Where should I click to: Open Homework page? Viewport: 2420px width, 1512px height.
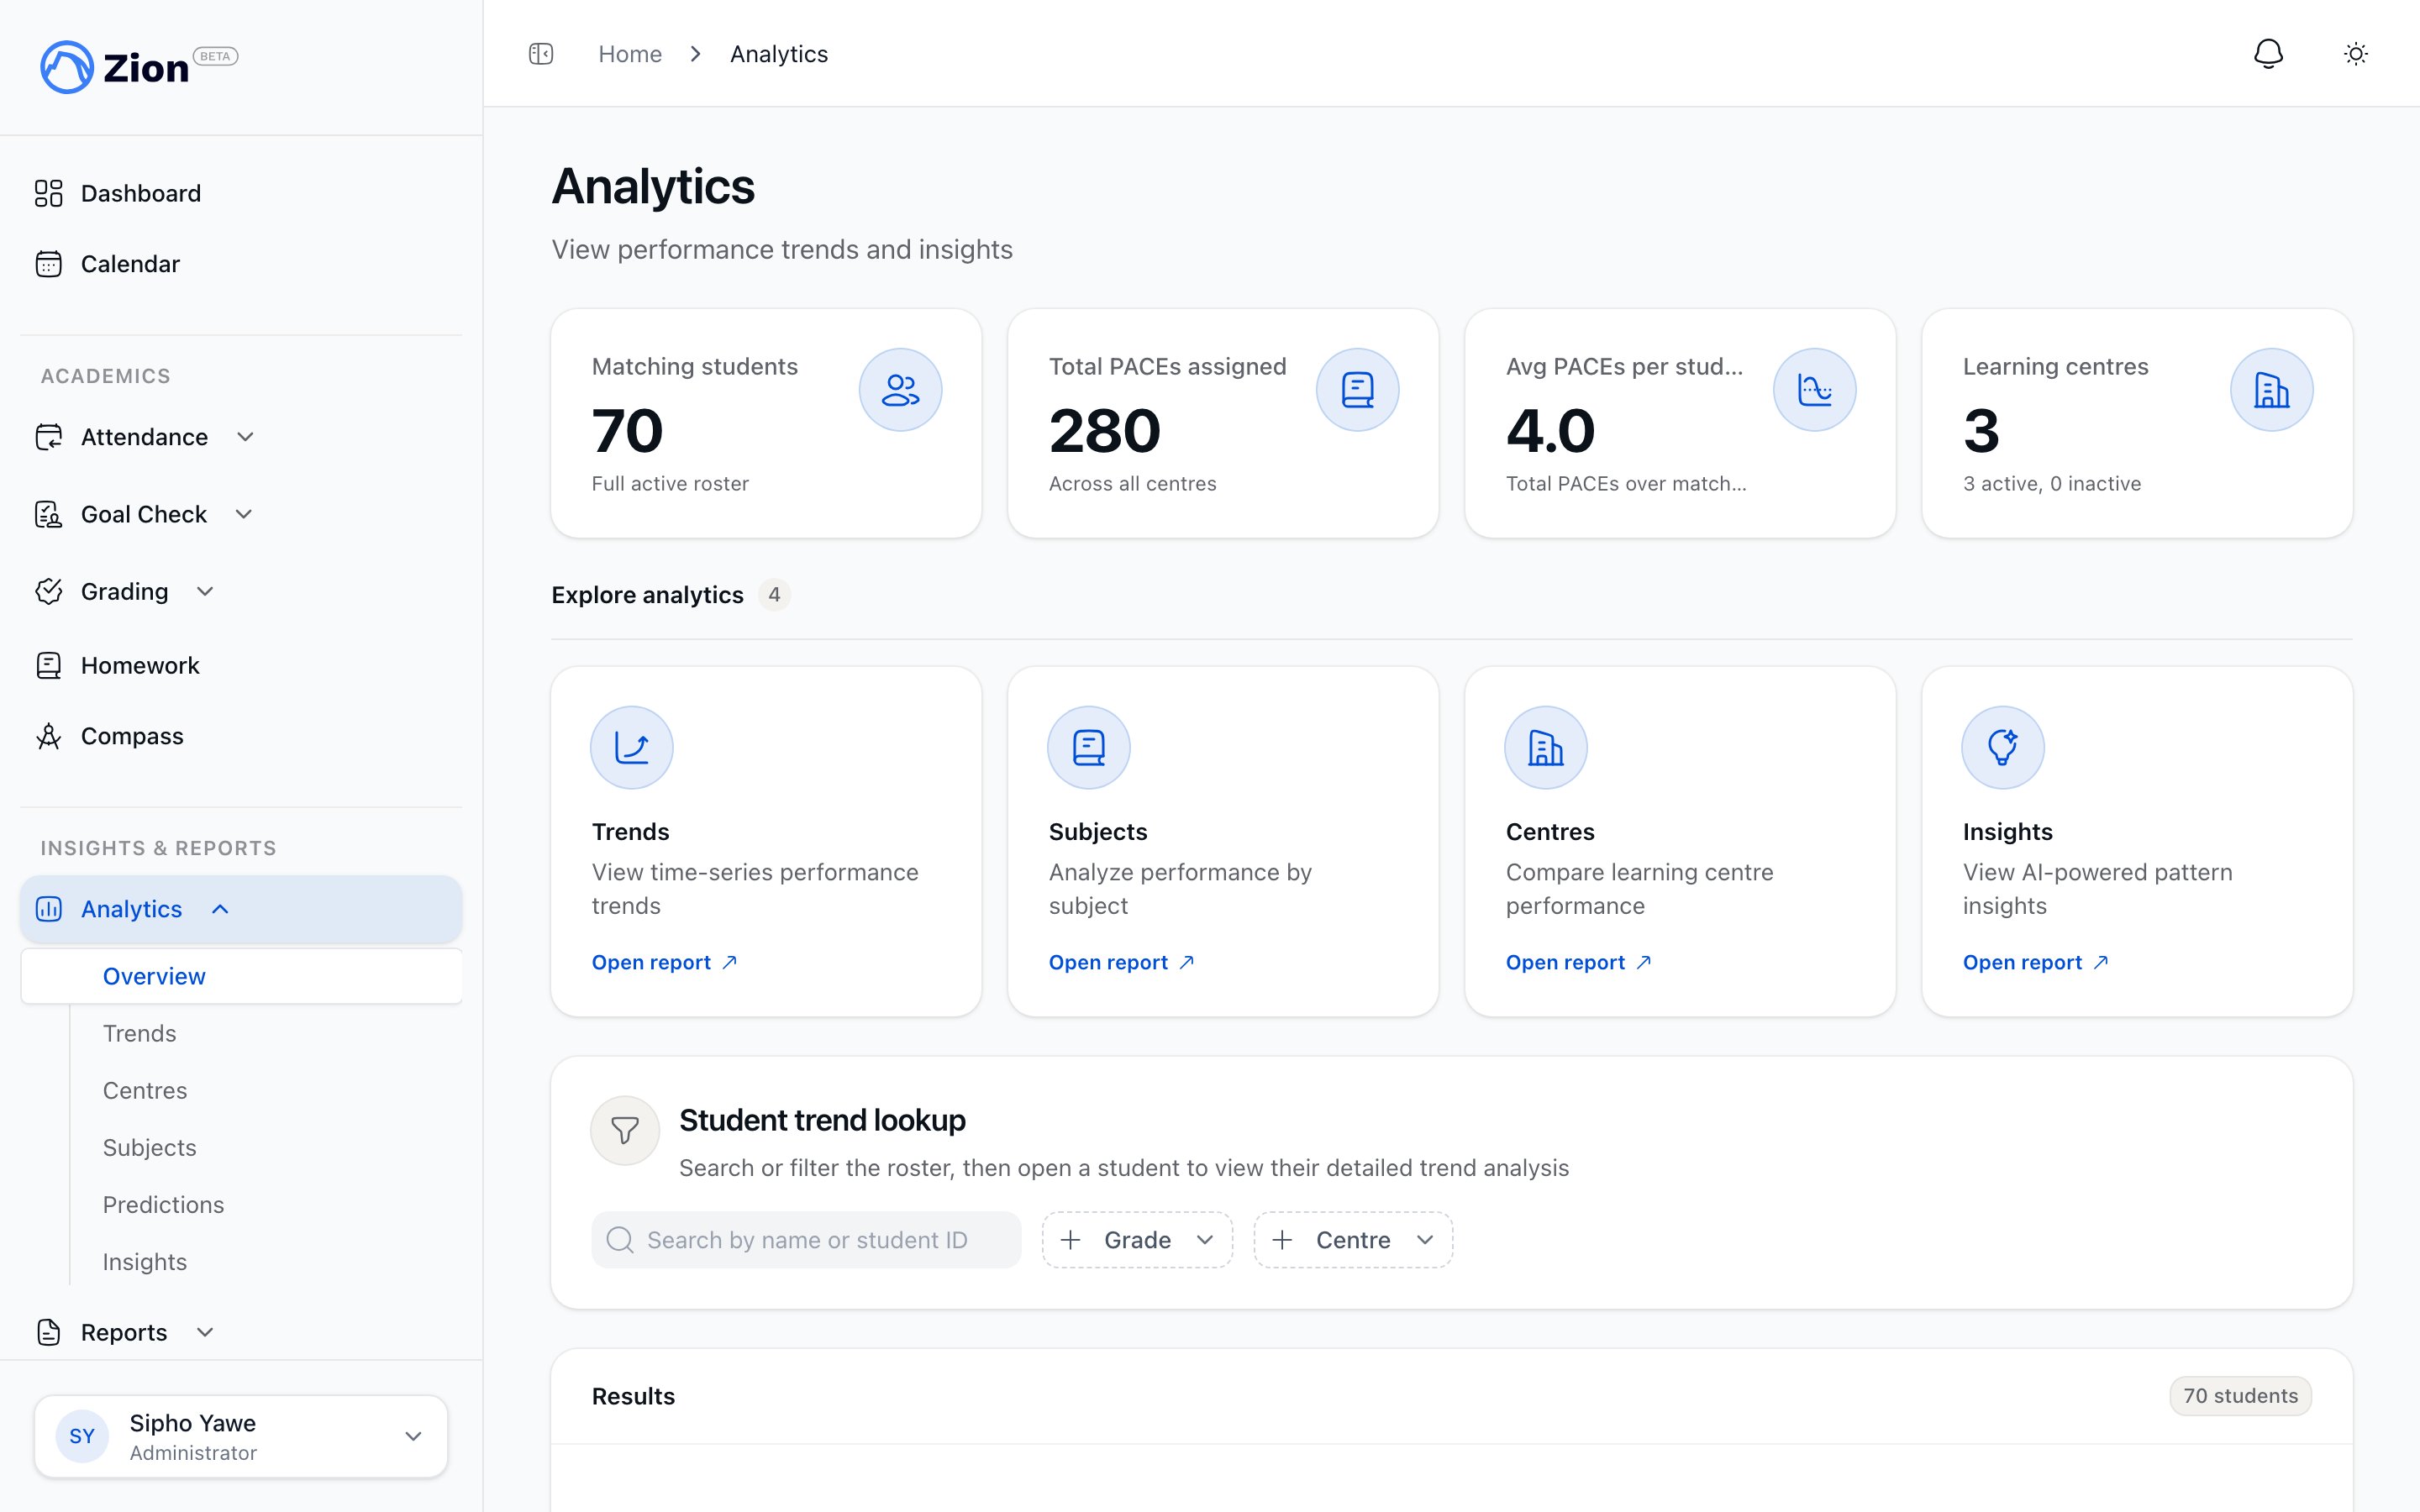point(241,665)
